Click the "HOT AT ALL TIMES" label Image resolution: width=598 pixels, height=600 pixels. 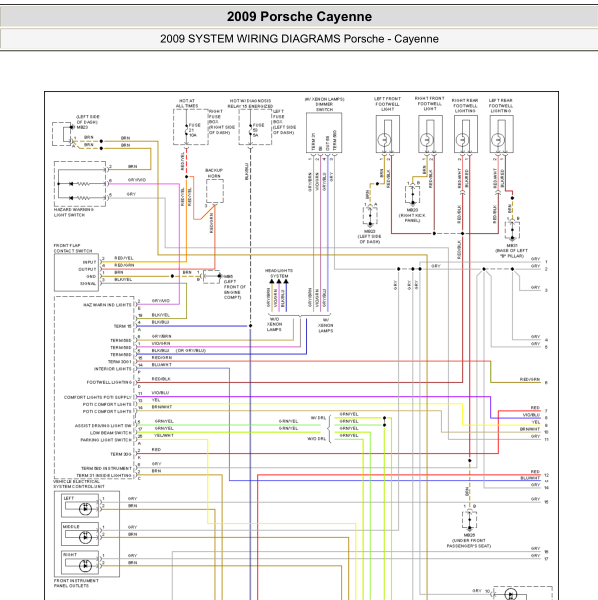coord(187,103)
